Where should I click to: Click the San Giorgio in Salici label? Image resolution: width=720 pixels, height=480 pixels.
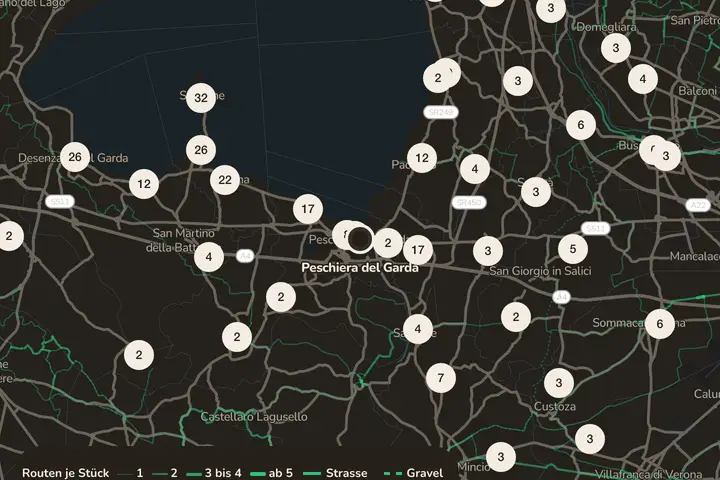tap(540, 271)
